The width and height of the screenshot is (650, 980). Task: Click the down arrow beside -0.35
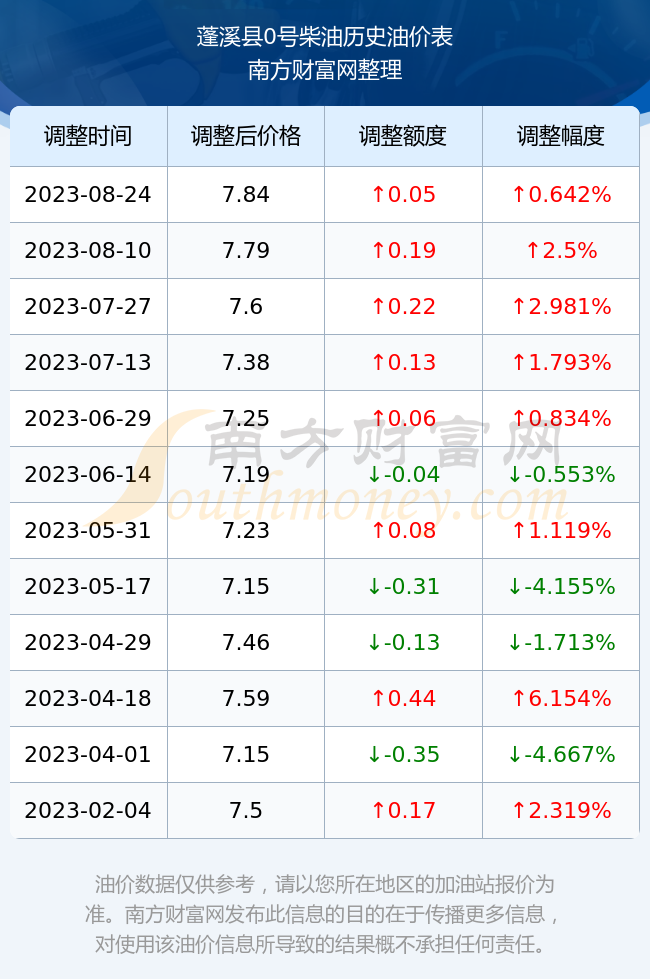point(374,755)
